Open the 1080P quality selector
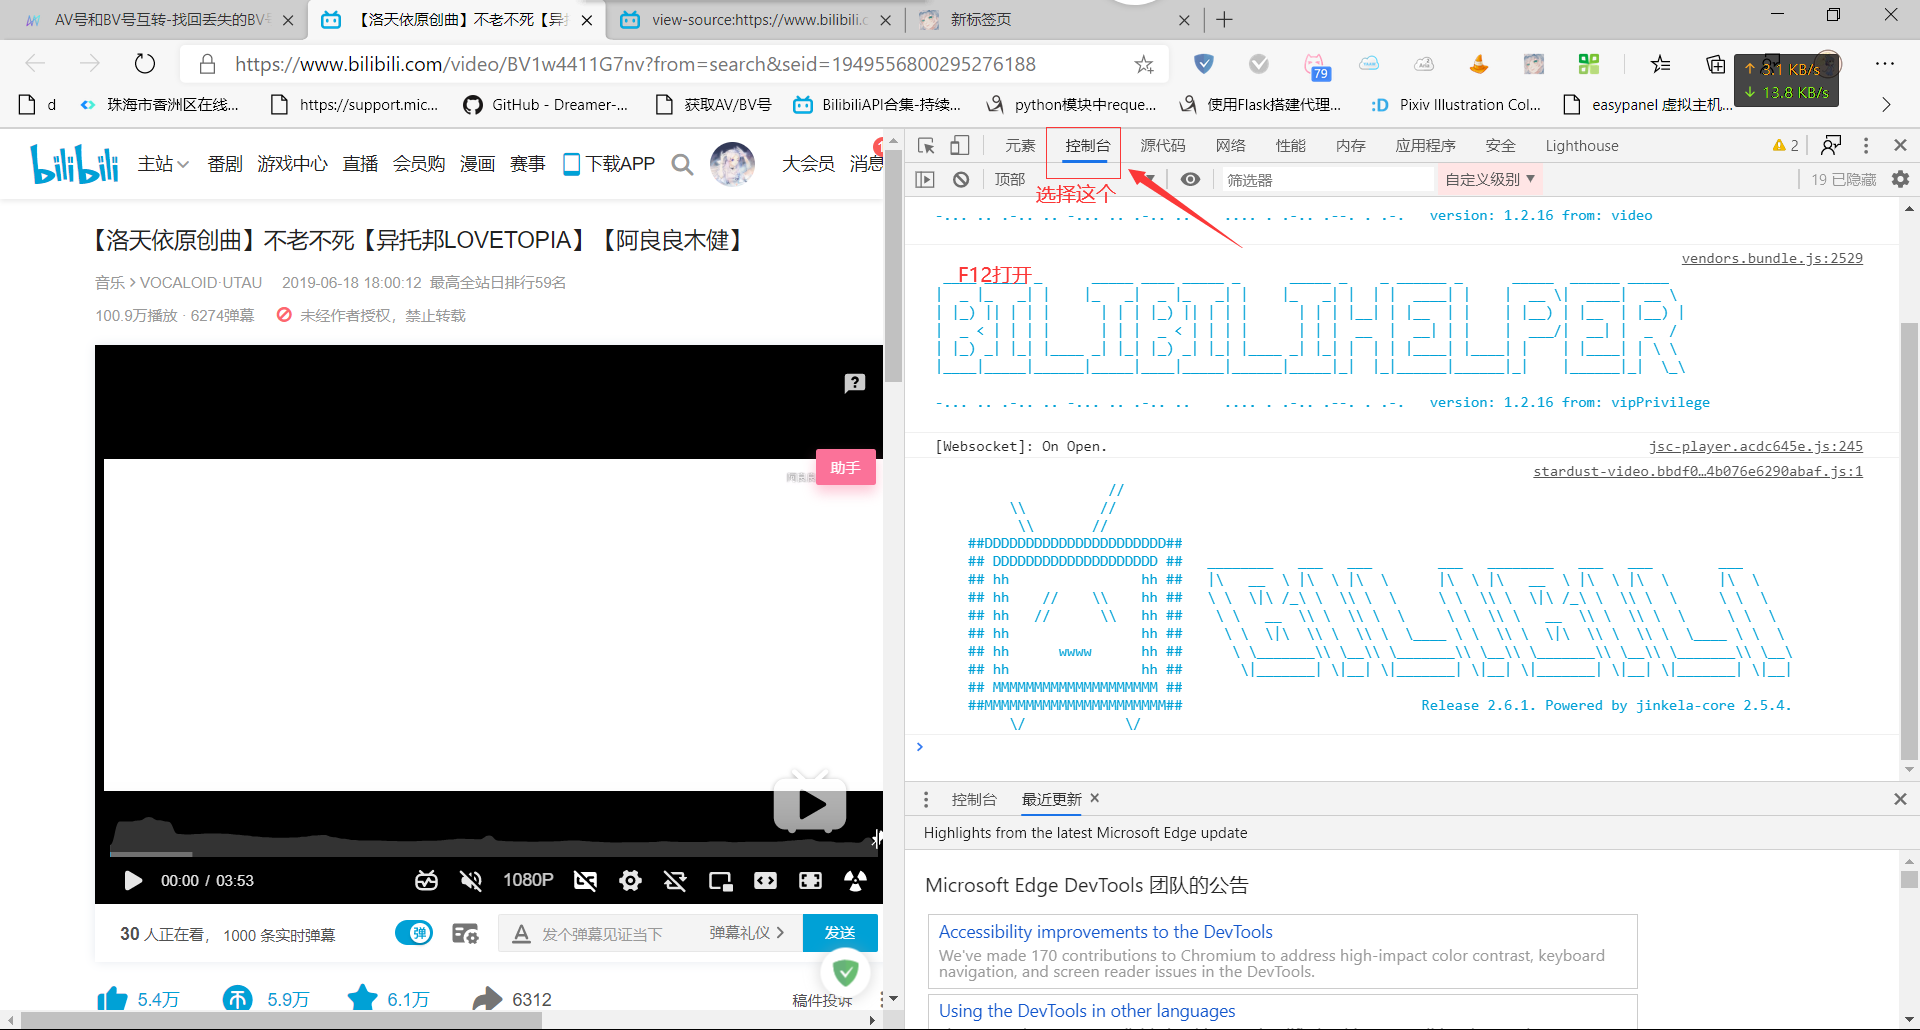Screen dimensions: 1920x1030 [528, 880]
